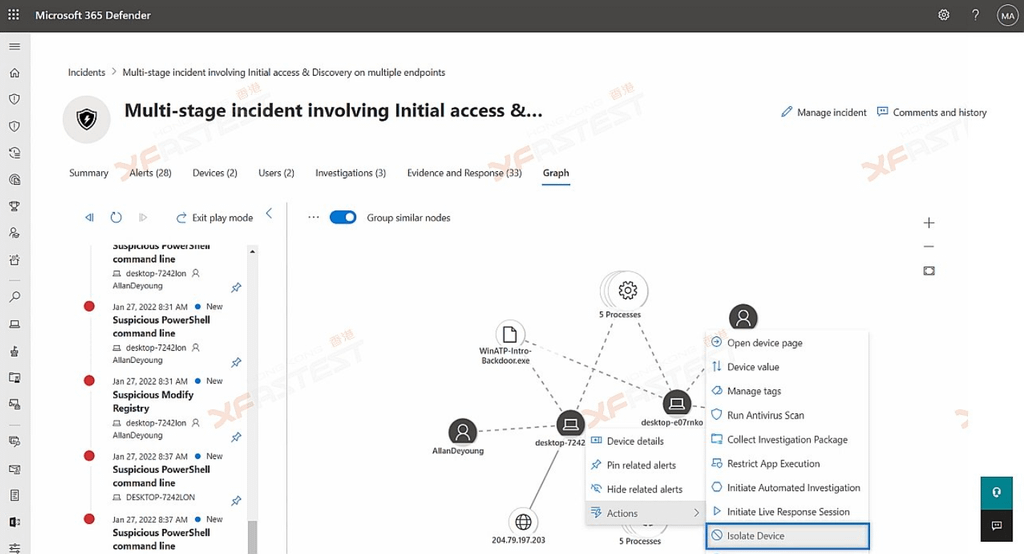Toggle the hamburger navigation menu

pyautogui.click(x=14, y=46)
